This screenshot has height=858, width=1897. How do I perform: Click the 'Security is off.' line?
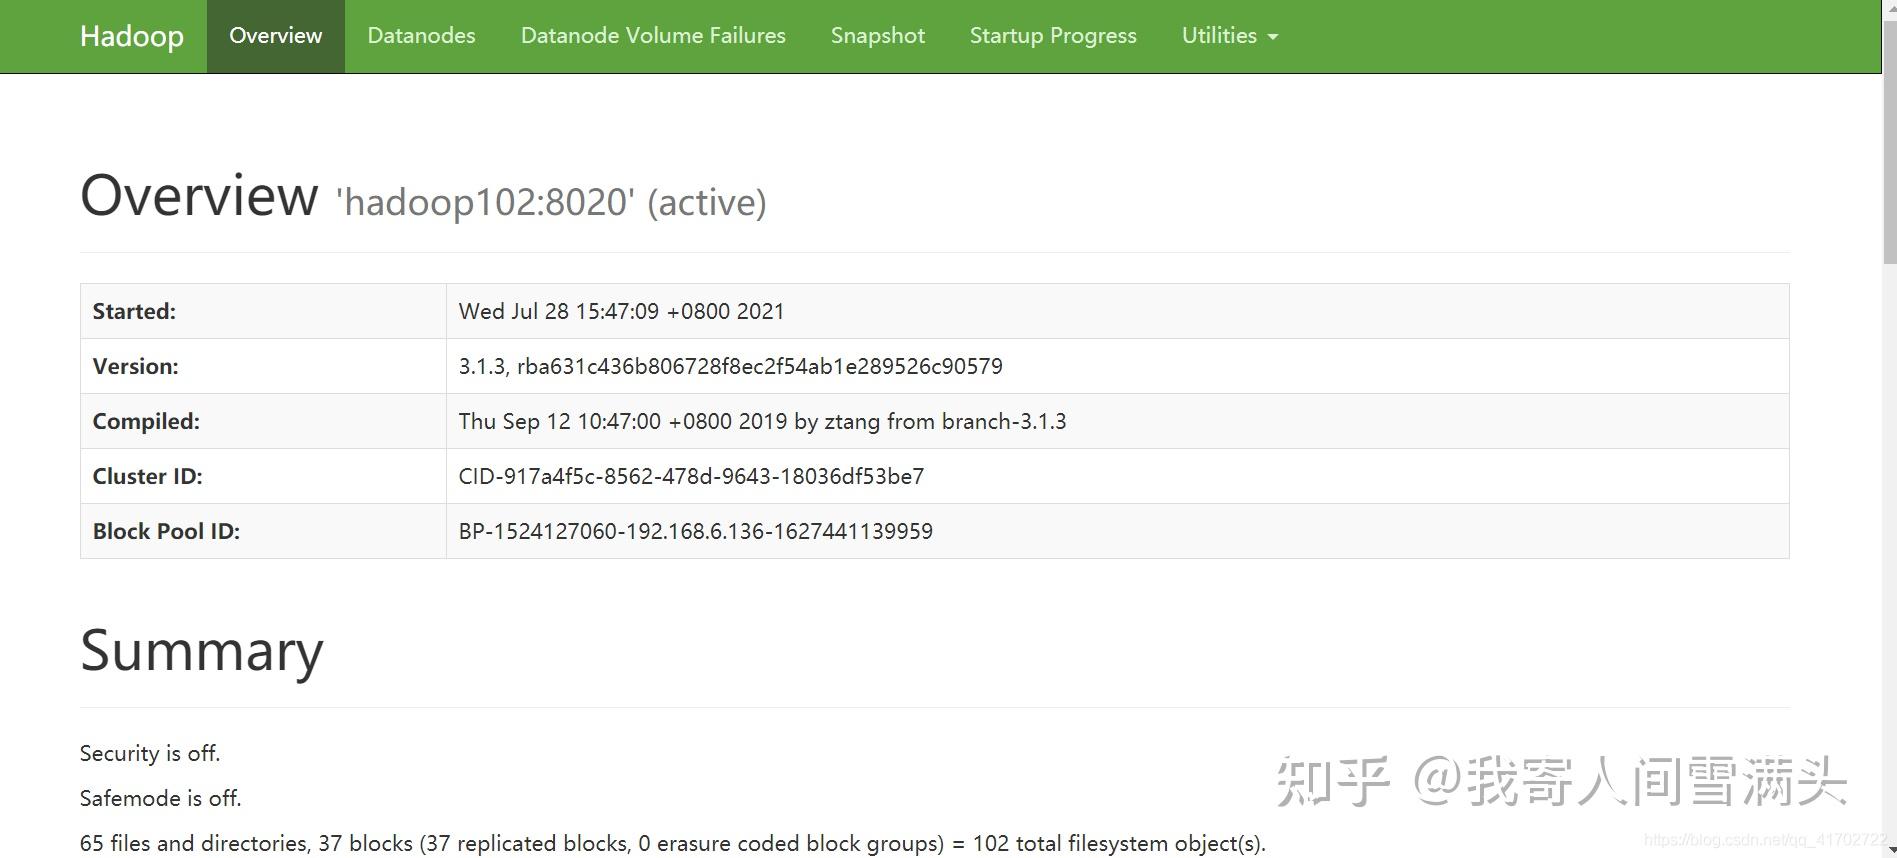point(150,753)
